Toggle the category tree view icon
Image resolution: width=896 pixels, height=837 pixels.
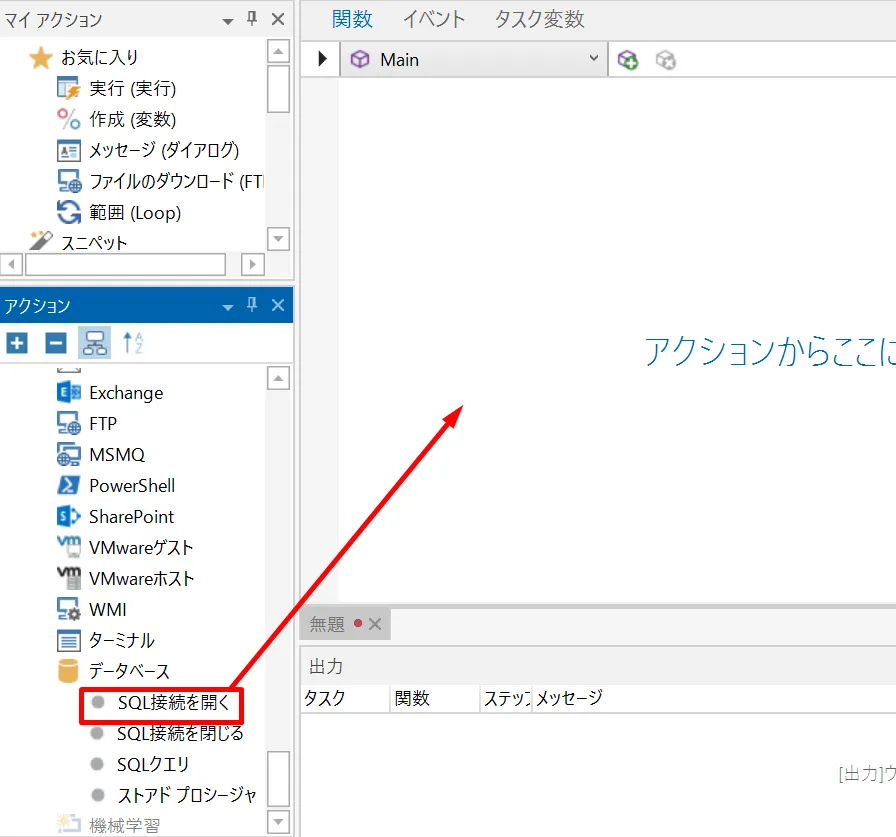click(x=95, y=343)
